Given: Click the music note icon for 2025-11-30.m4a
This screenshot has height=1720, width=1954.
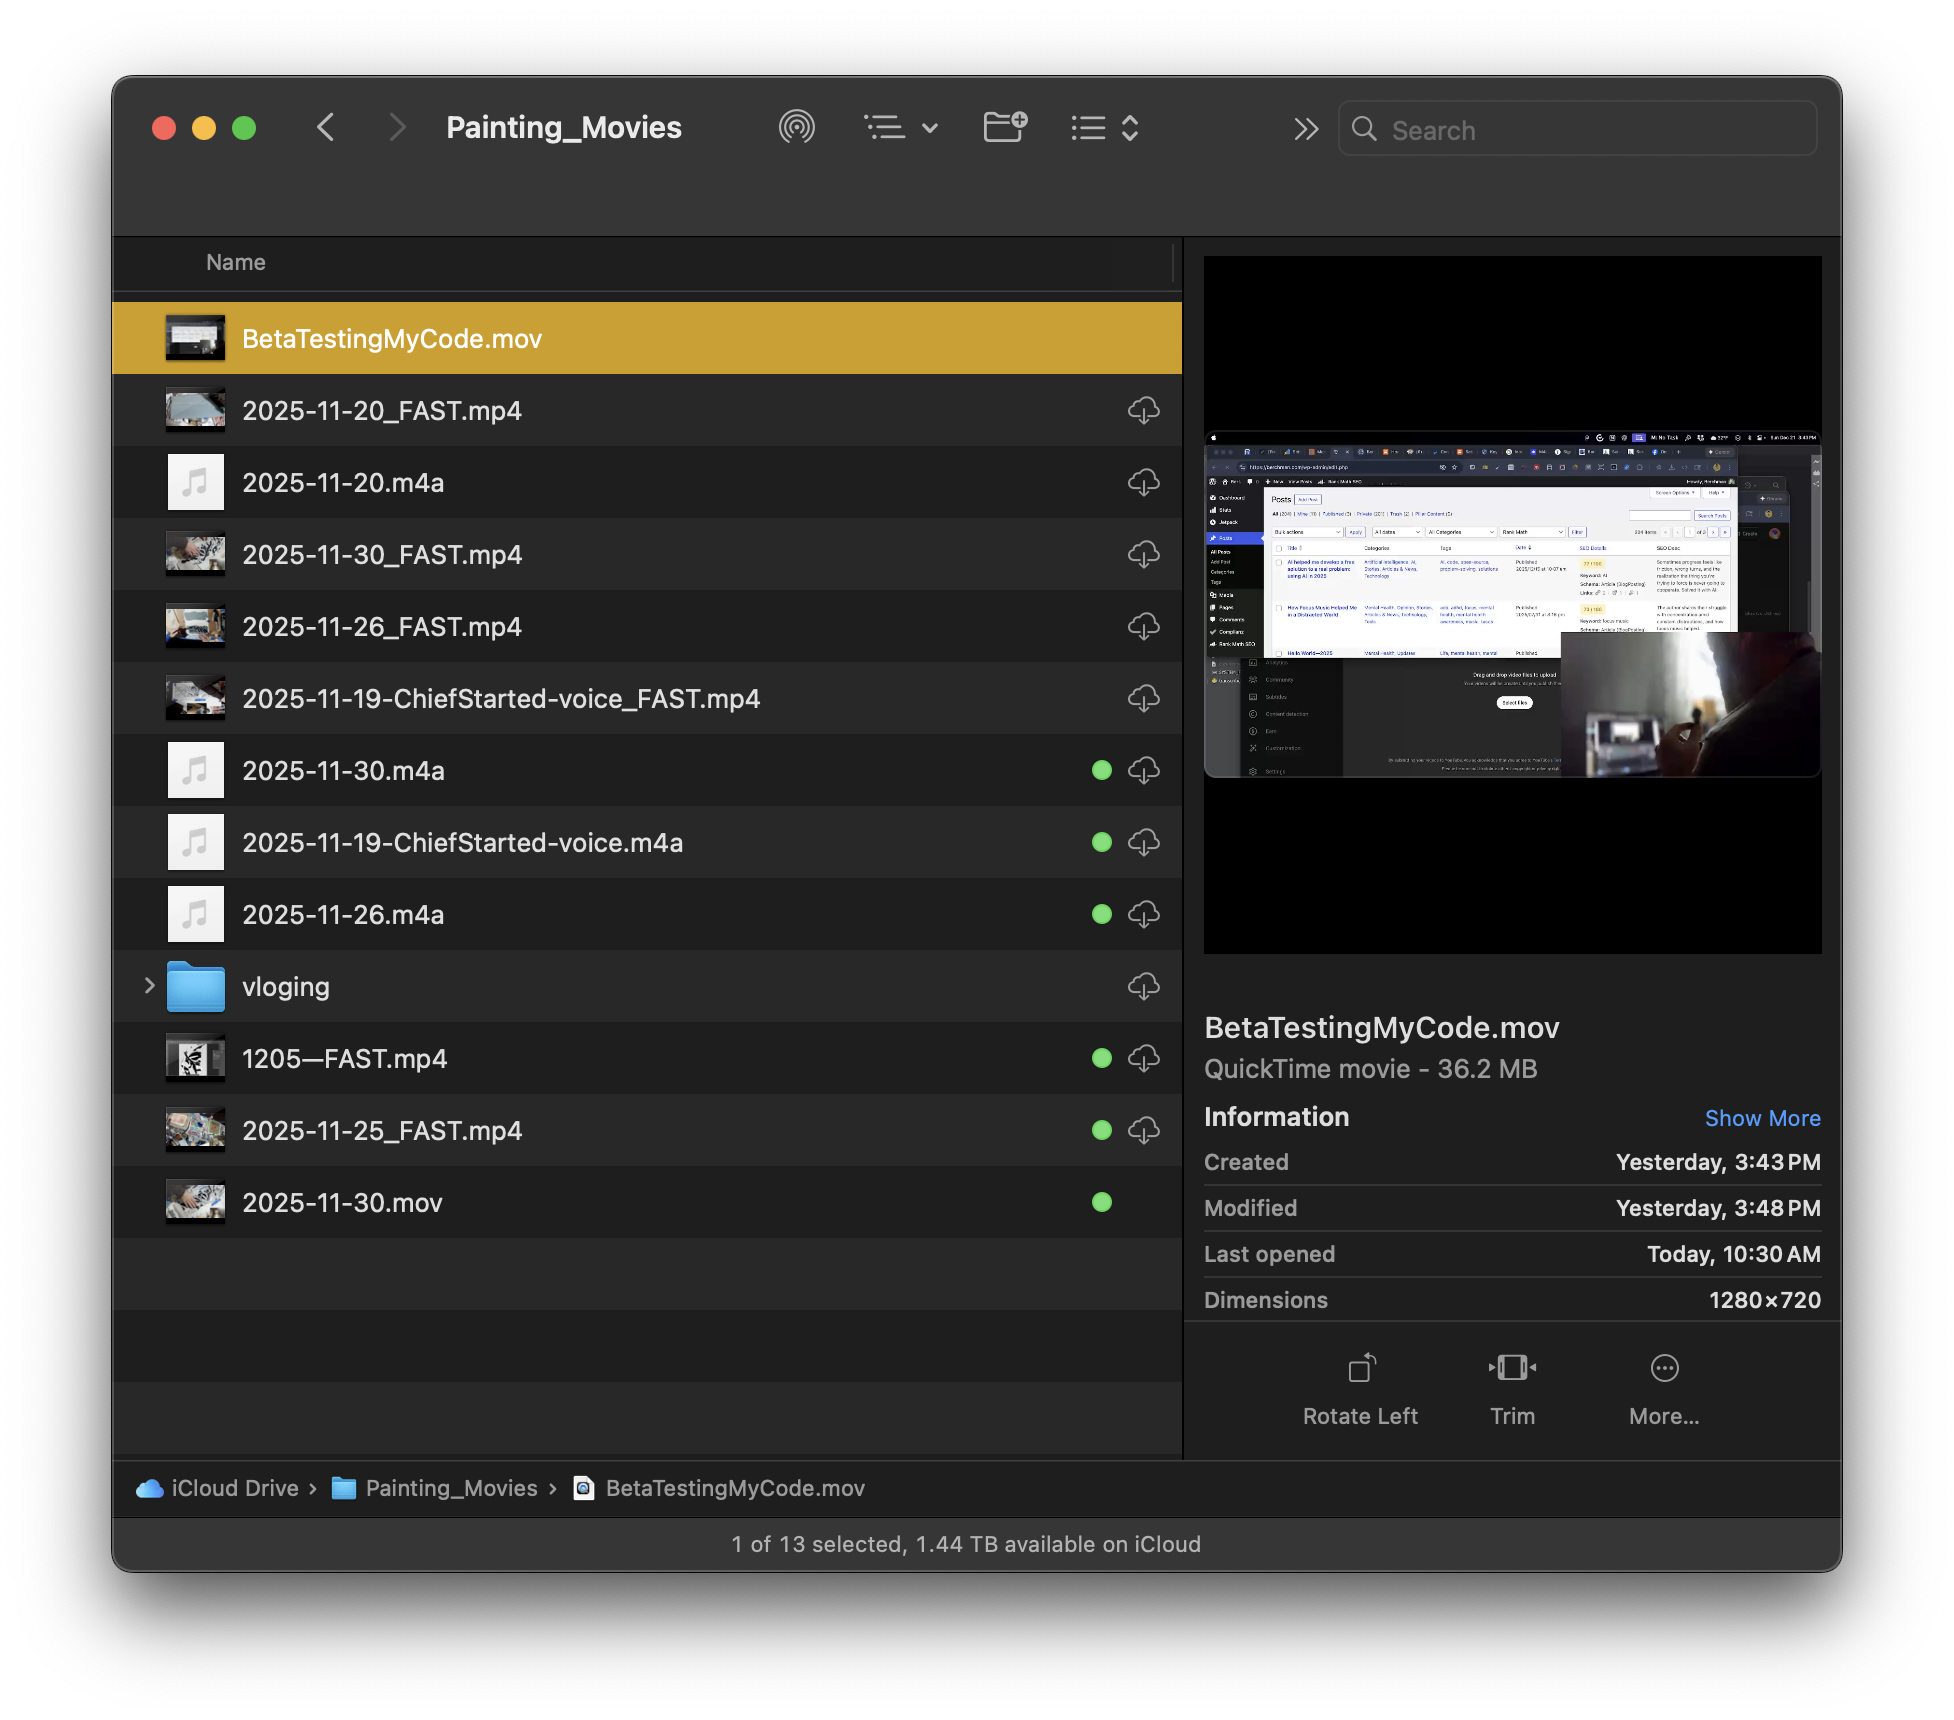Looking at the screenshot, I should [x=196, y=770].
